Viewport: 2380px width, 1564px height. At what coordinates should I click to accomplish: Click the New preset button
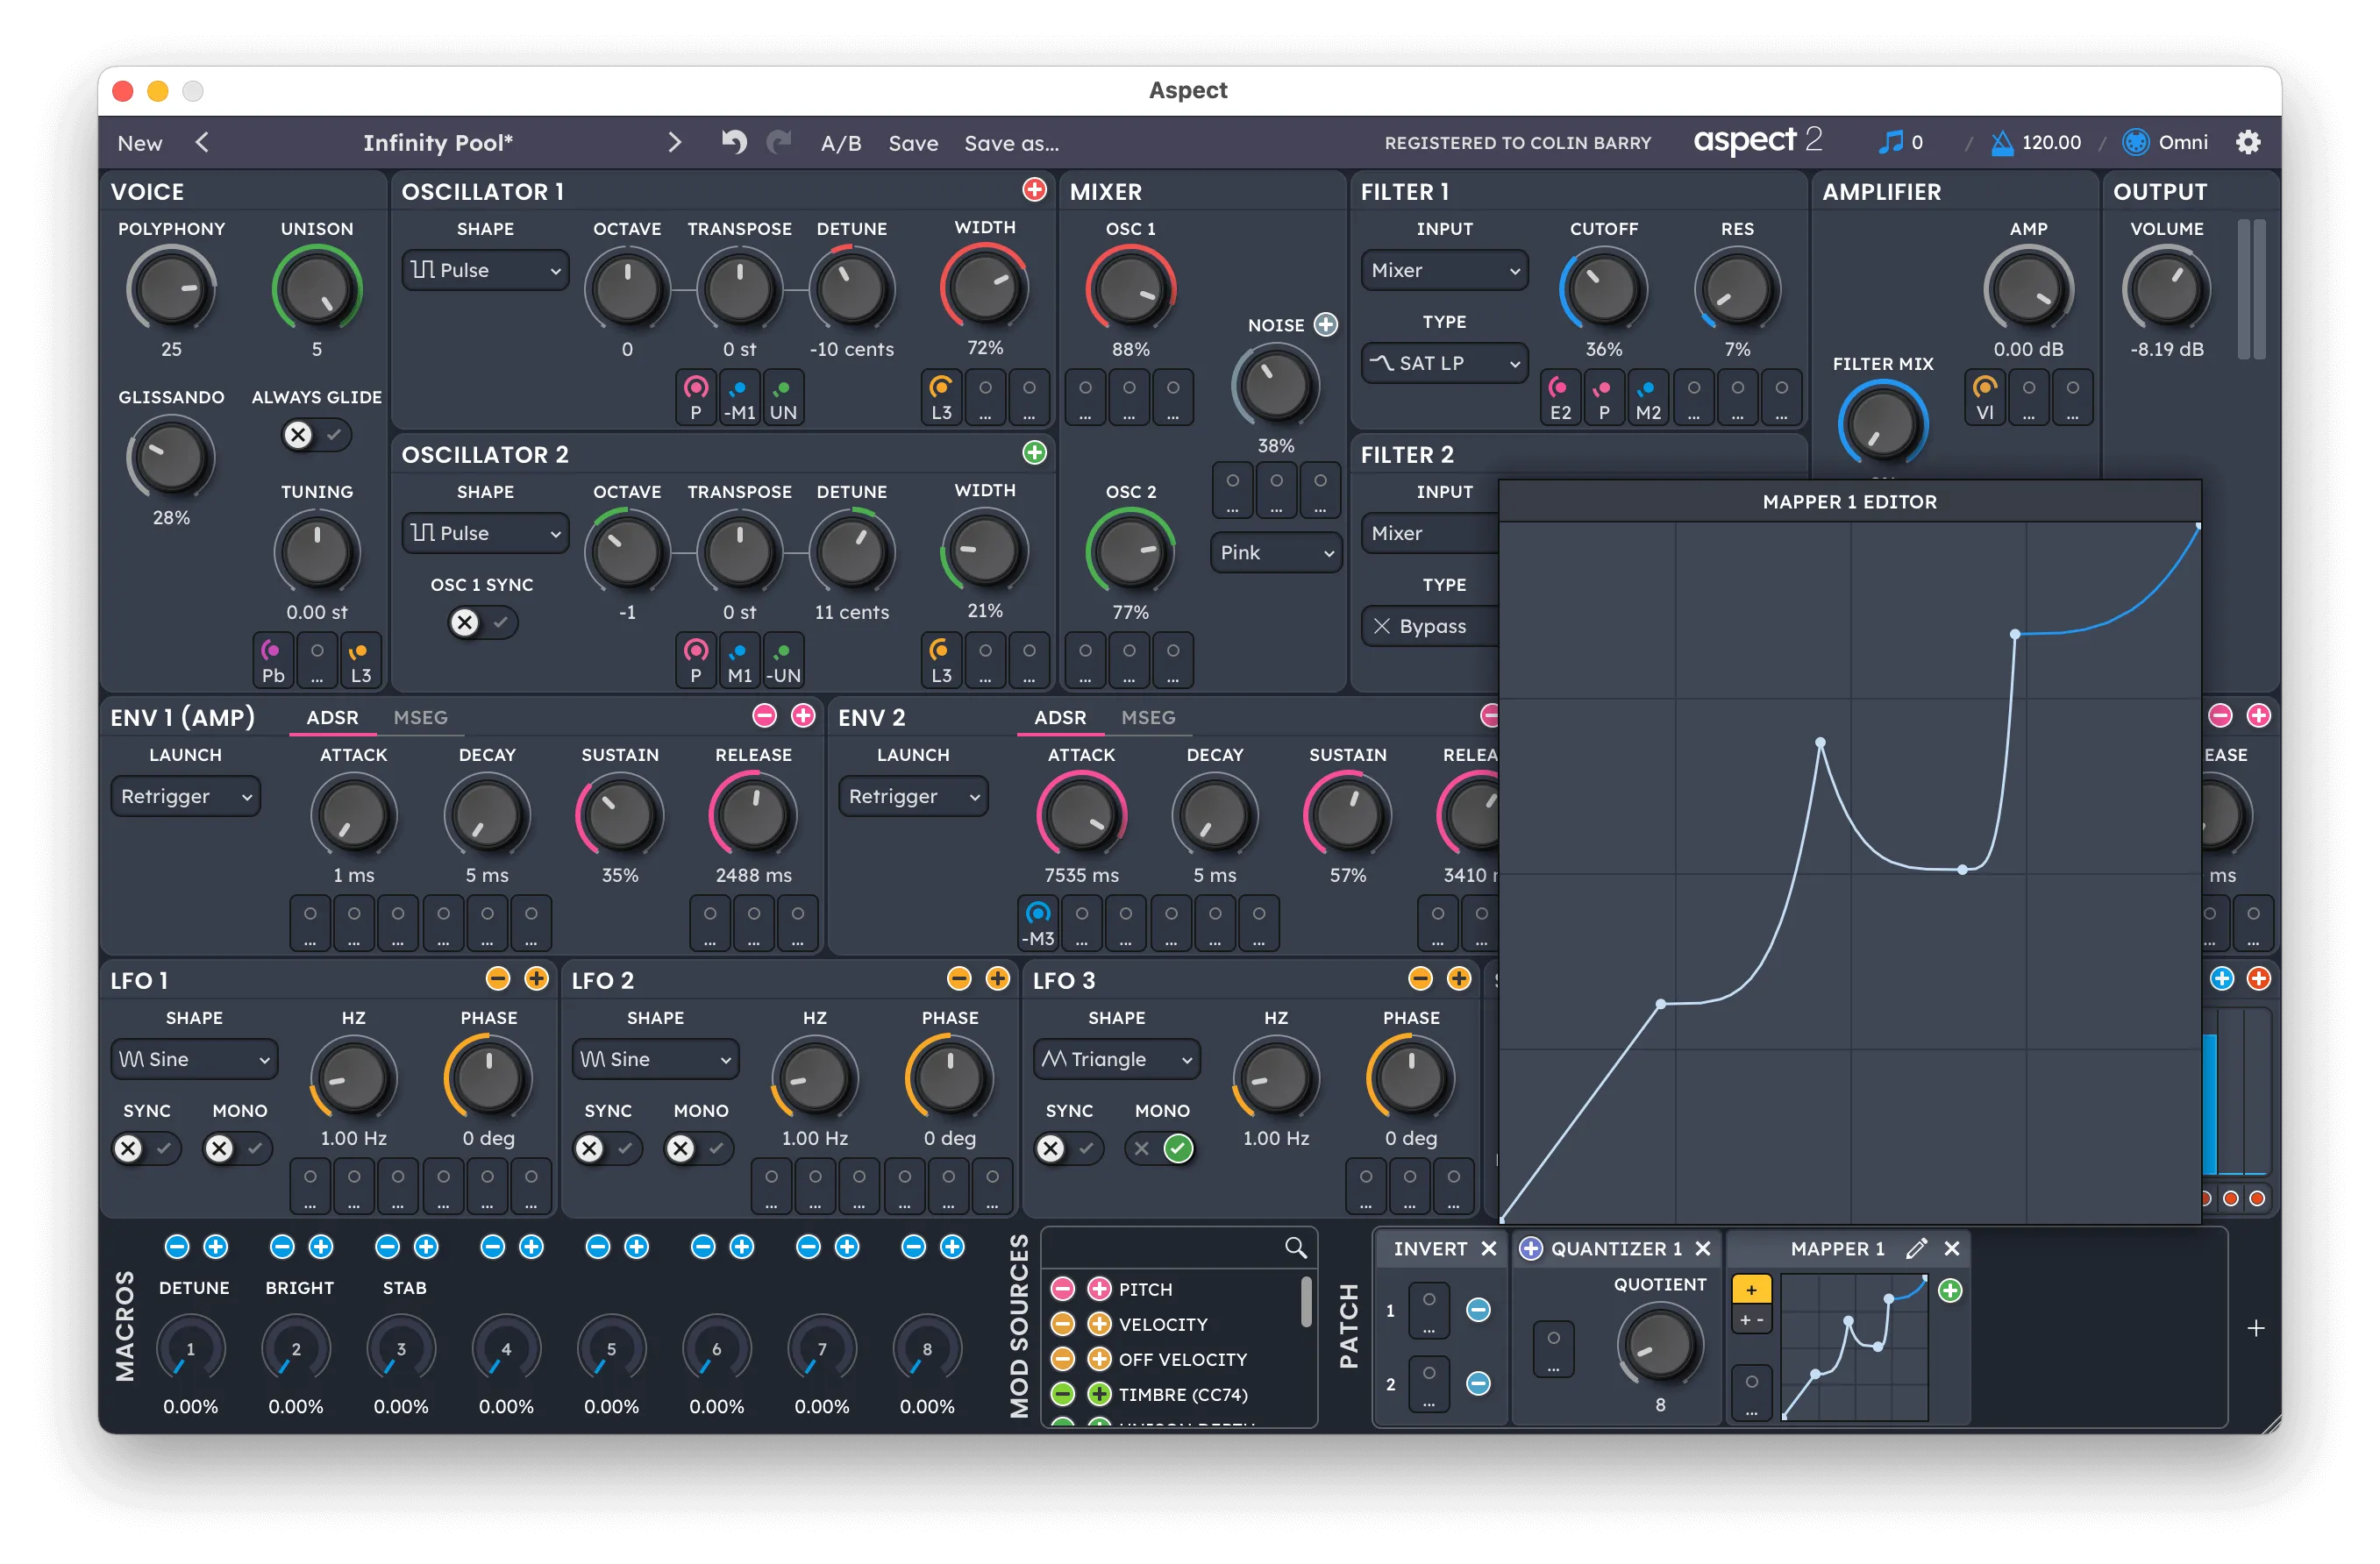[139, 143]
